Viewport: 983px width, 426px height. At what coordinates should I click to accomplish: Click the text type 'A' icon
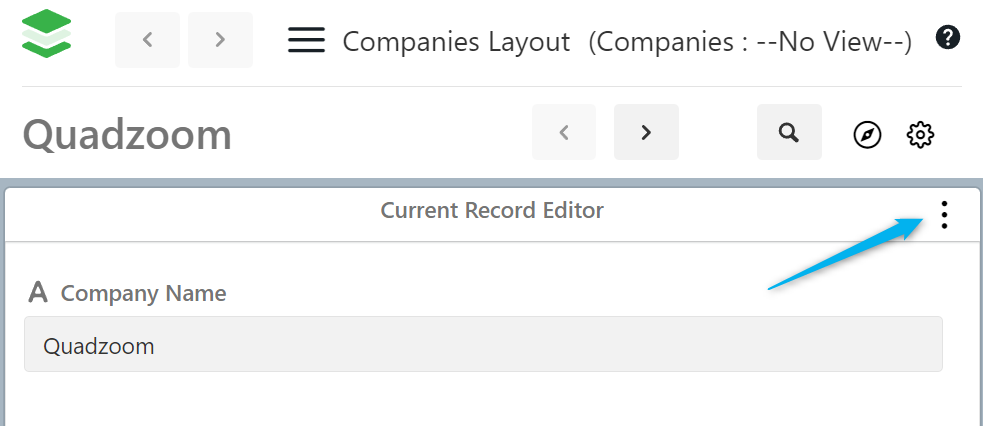(x=38, y=293)
